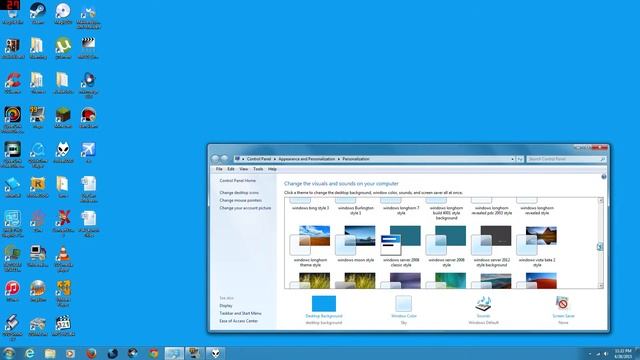Select windows server 2008 classic style theme
Image resolution: width=640 pixels, height=360 pixels.
point(401,246)
